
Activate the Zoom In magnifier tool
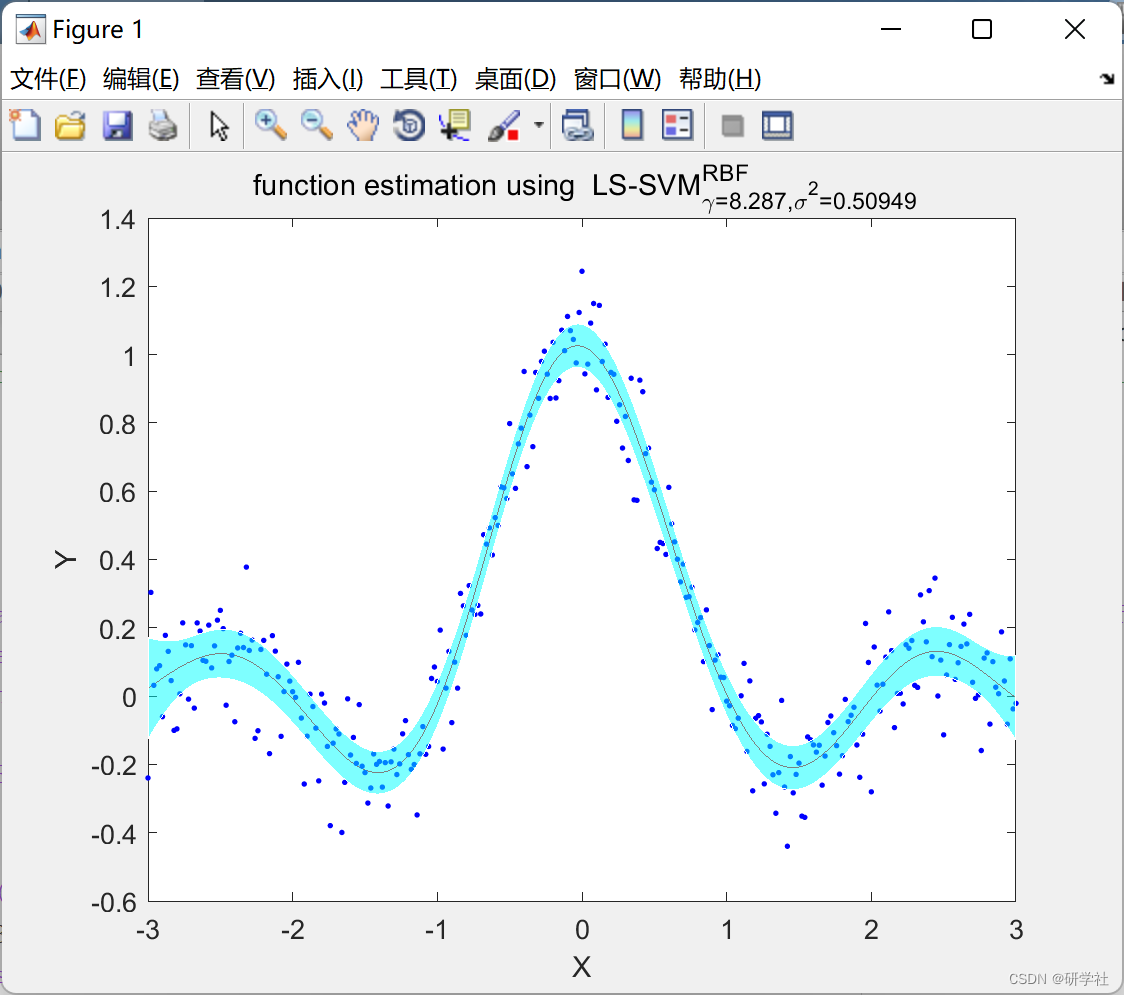(271, 125)
